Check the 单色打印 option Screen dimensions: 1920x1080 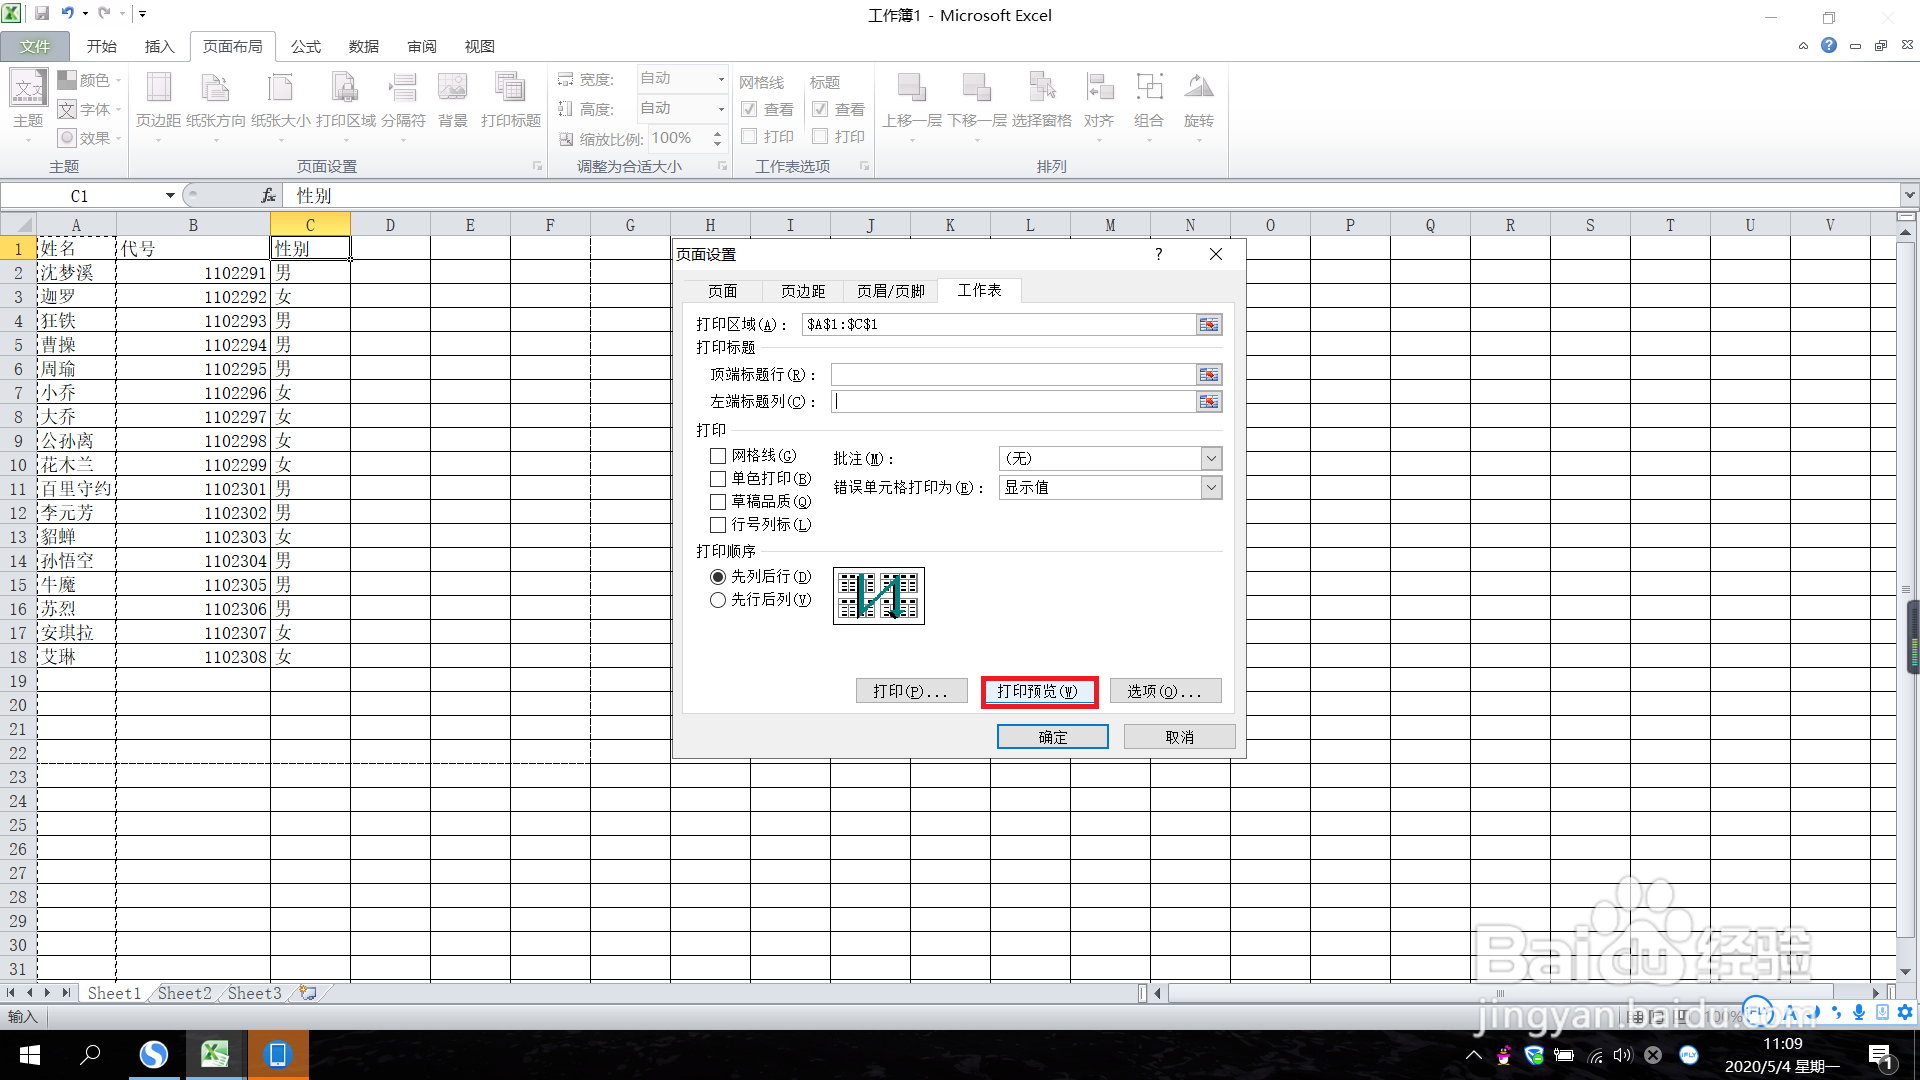(x=718, y=479)
